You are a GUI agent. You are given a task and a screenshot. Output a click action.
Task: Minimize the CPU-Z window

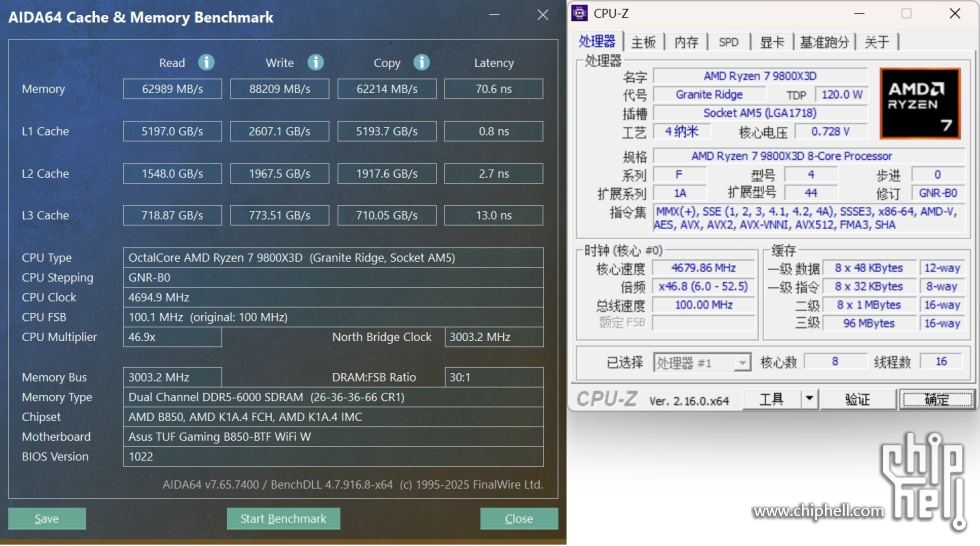coord(859,13)
